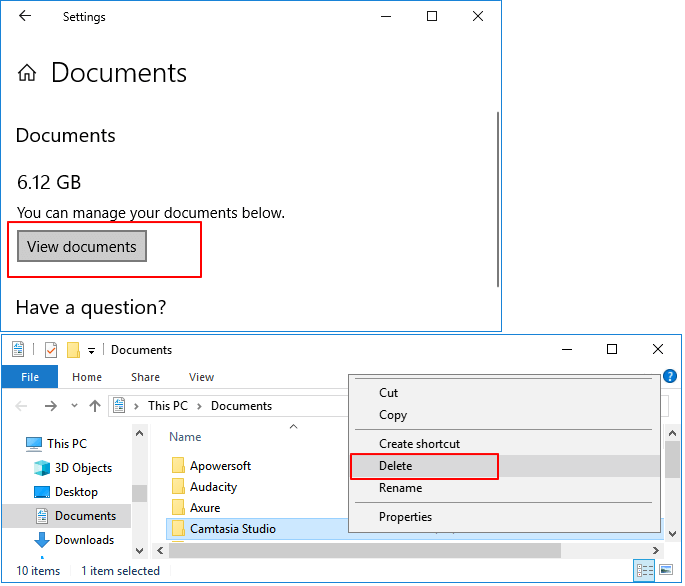This screenshot has width=685, height=586.
Task: Choose Properties in the context menu
Action: 405,517
